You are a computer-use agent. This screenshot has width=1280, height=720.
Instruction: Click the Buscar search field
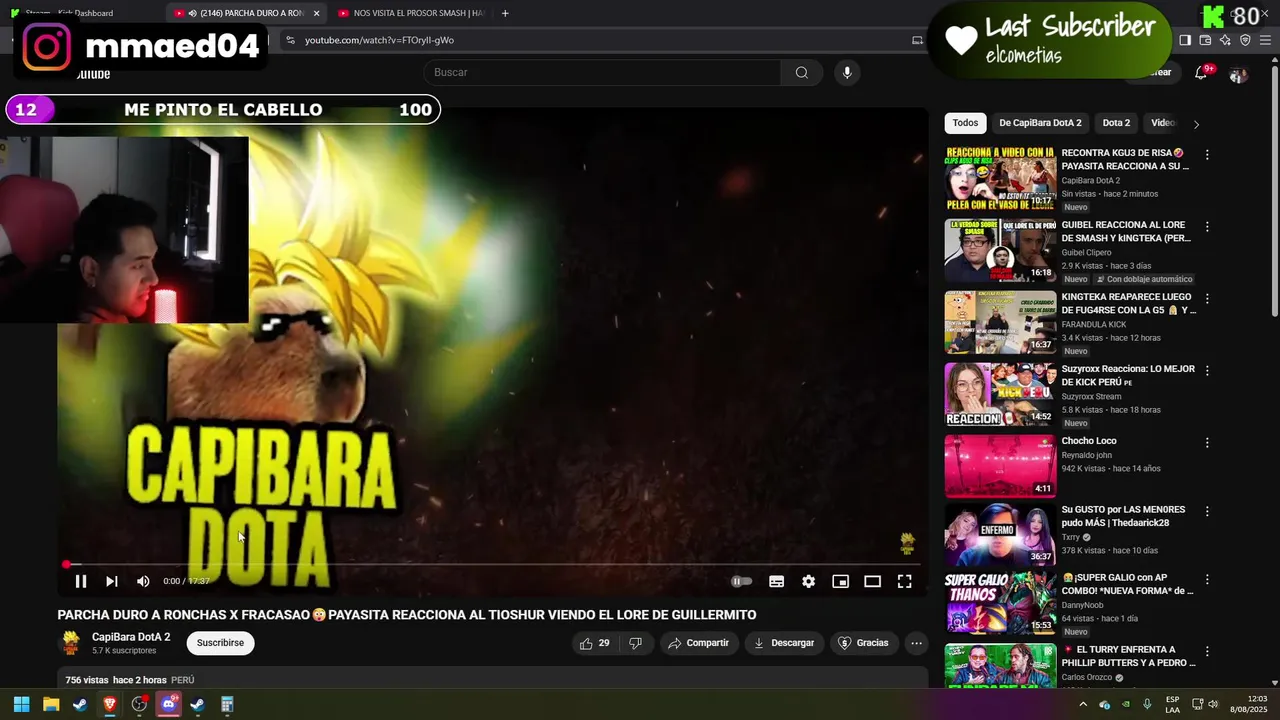click(x=602, y=72)
